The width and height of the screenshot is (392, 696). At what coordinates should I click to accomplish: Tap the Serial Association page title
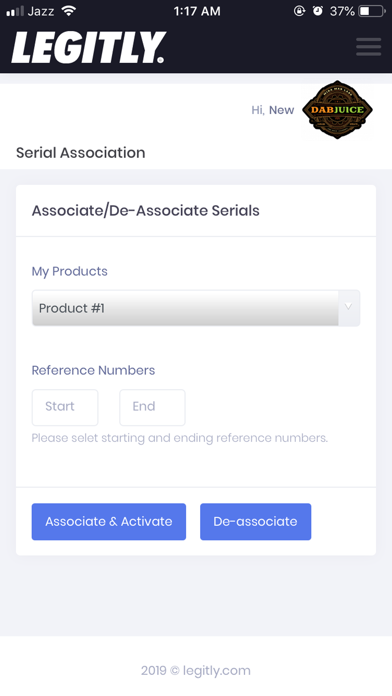pyautogui.click(x=81, y=153)
